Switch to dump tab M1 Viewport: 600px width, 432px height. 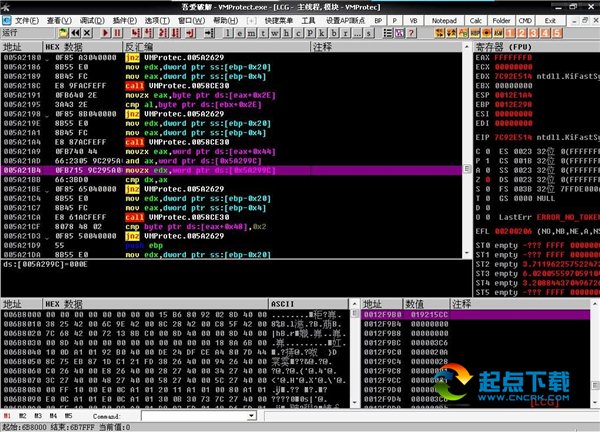7,416
